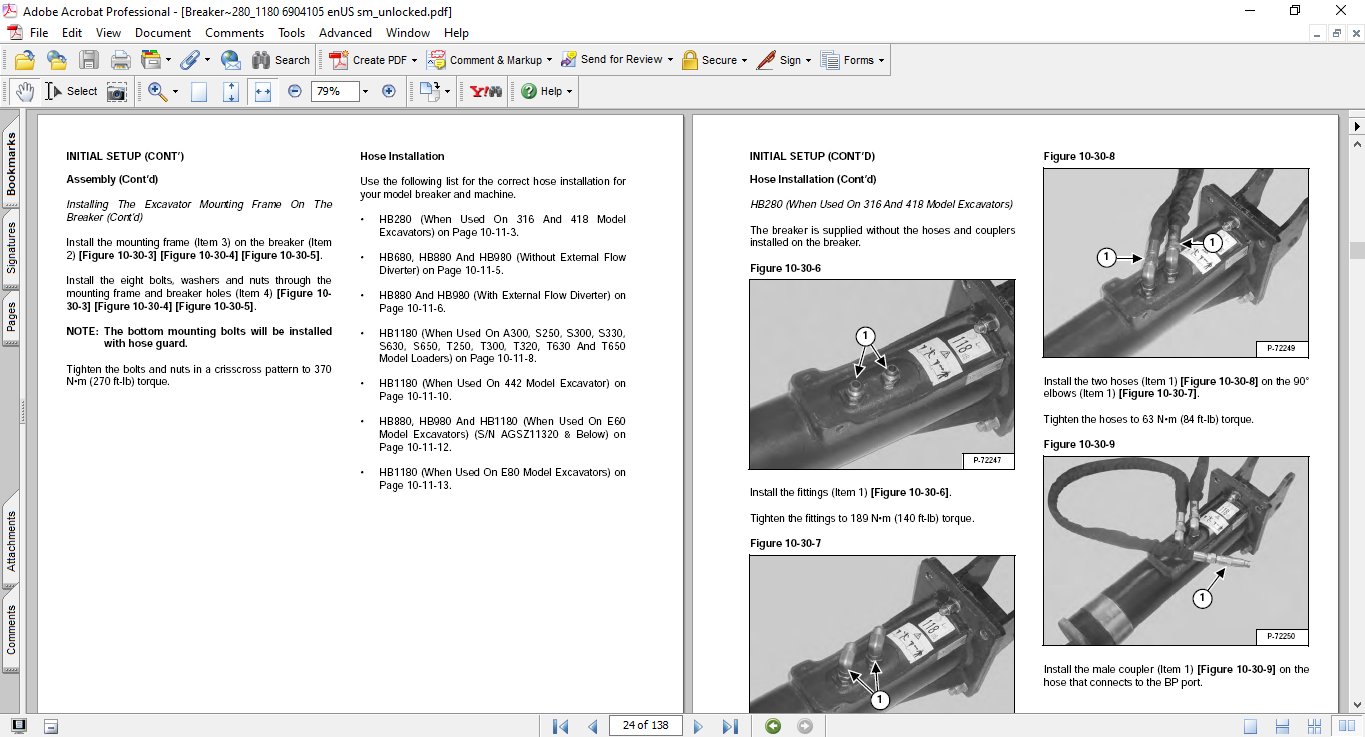Image resolution: width=1365 pixels, height=737 pixels.
Task: Select the Zoom In magnifier tool
Action: pos(157,91)
